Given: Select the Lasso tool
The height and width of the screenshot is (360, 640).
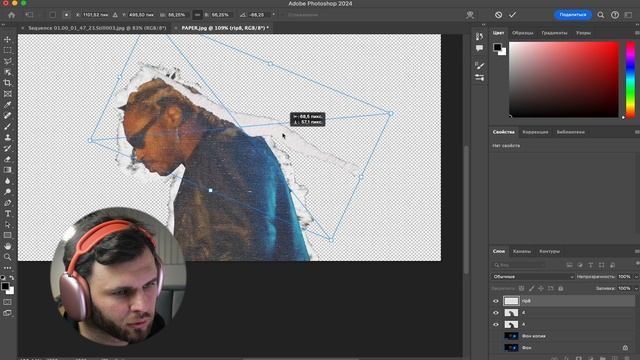Looking at the screenshot, I should coord(7,61).
